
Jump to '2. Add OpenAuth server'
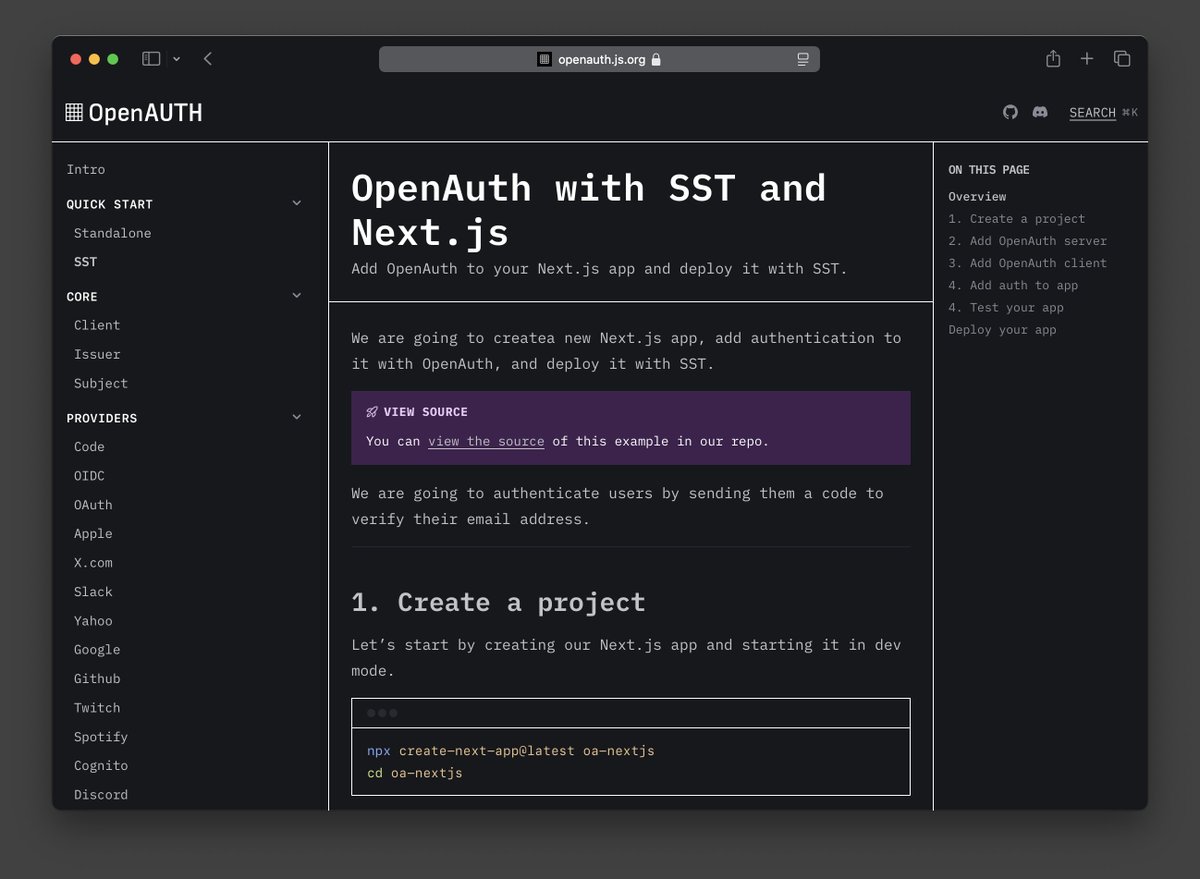click(x=1027, y=241)
